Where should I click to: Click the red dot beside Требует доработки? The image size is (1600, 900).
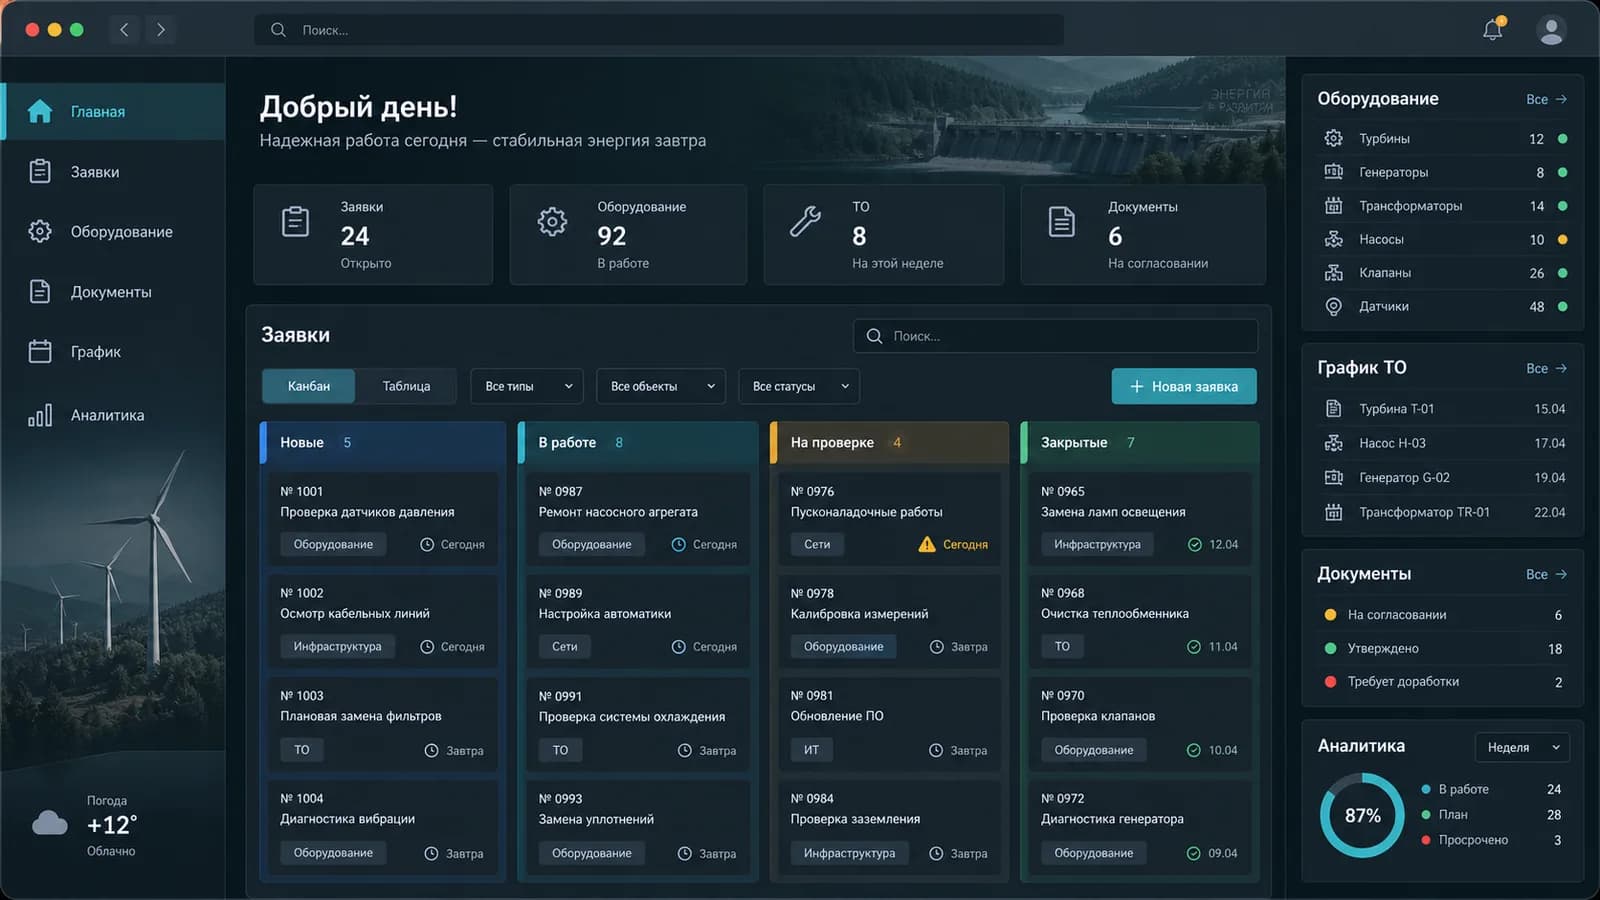point(1330,681)
